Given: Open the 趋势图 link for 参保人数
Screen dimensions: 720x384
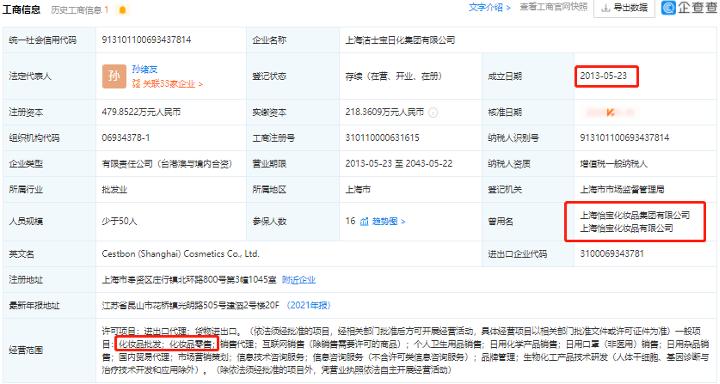Looking at the screenshot, I should (x=388, y=221).
